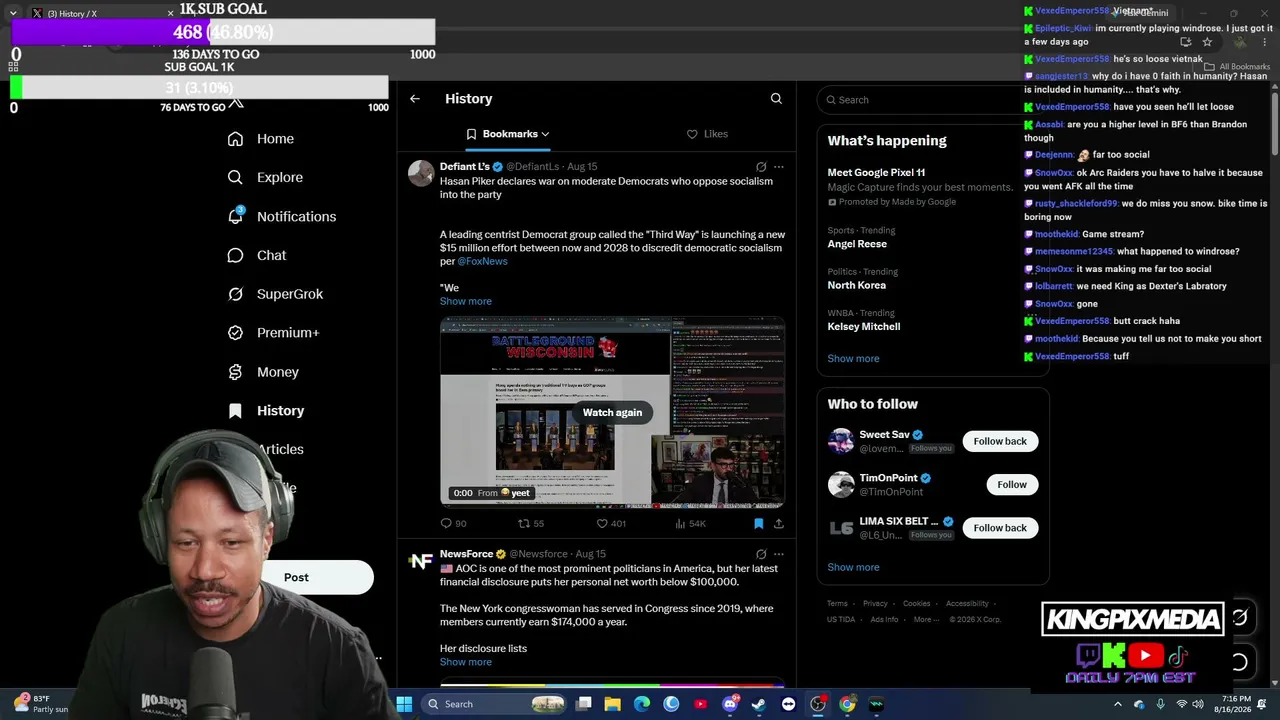The image size is (1280, 720).
Task: Show more accounts in Who to follow
Action: tap(853, 567)
